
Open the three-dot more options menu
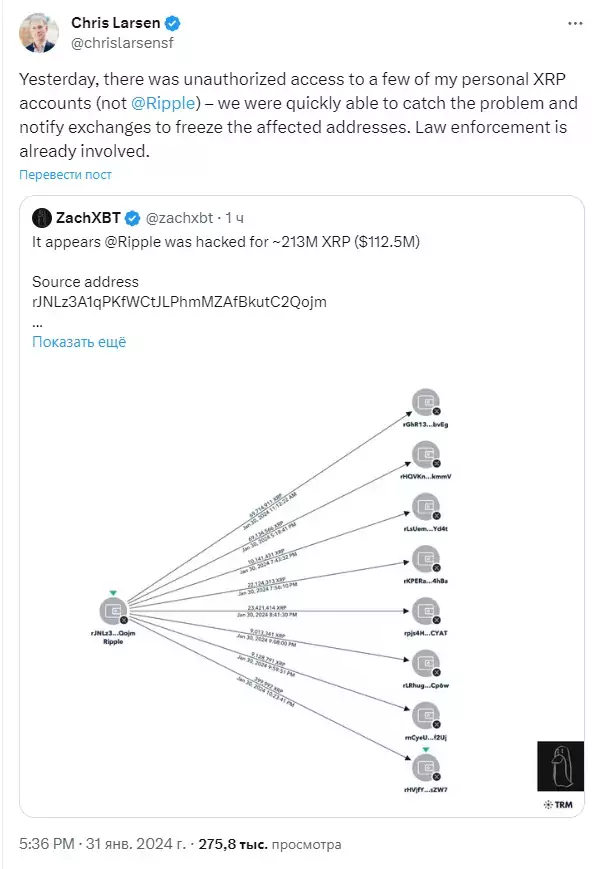click(x=575, y=23)
